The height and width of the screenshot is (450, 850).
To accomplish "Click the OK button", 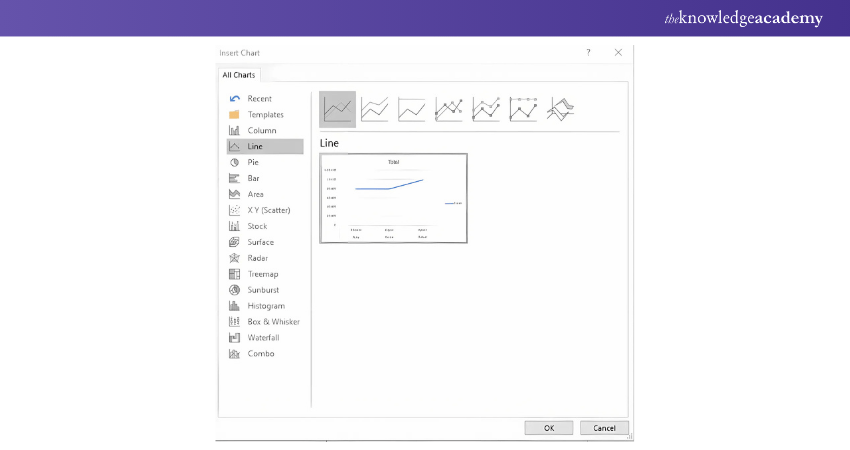I will click(x=549, y=427).
